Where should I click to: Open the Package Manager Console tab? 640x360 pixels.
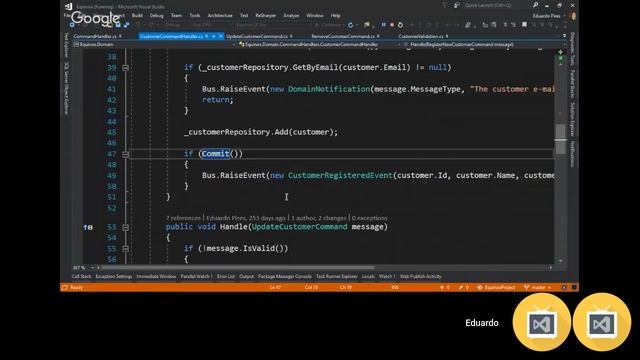click(x=284, y=276)
